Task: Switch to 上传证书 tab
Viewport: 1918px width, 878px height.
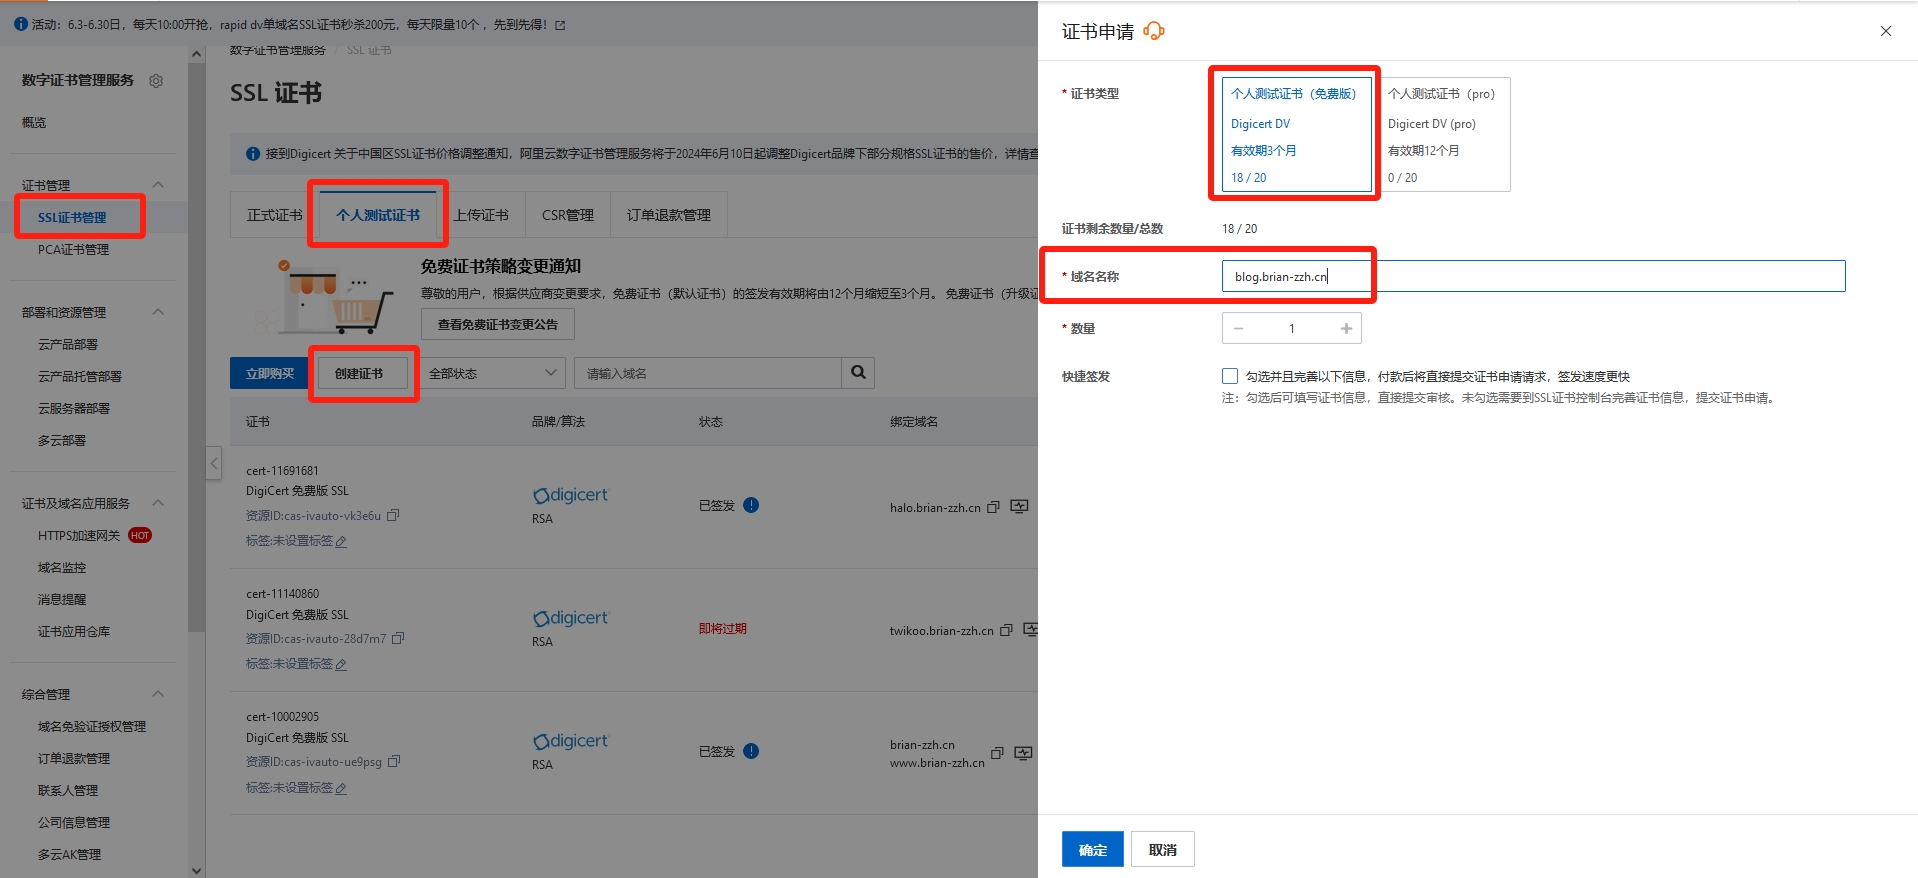Action: click(x=481, y=215)
